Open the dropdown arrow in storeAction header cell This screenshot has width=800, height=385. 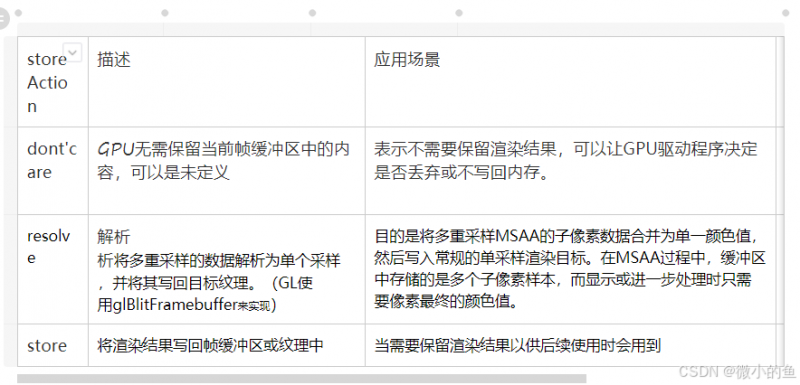[72, 52]
